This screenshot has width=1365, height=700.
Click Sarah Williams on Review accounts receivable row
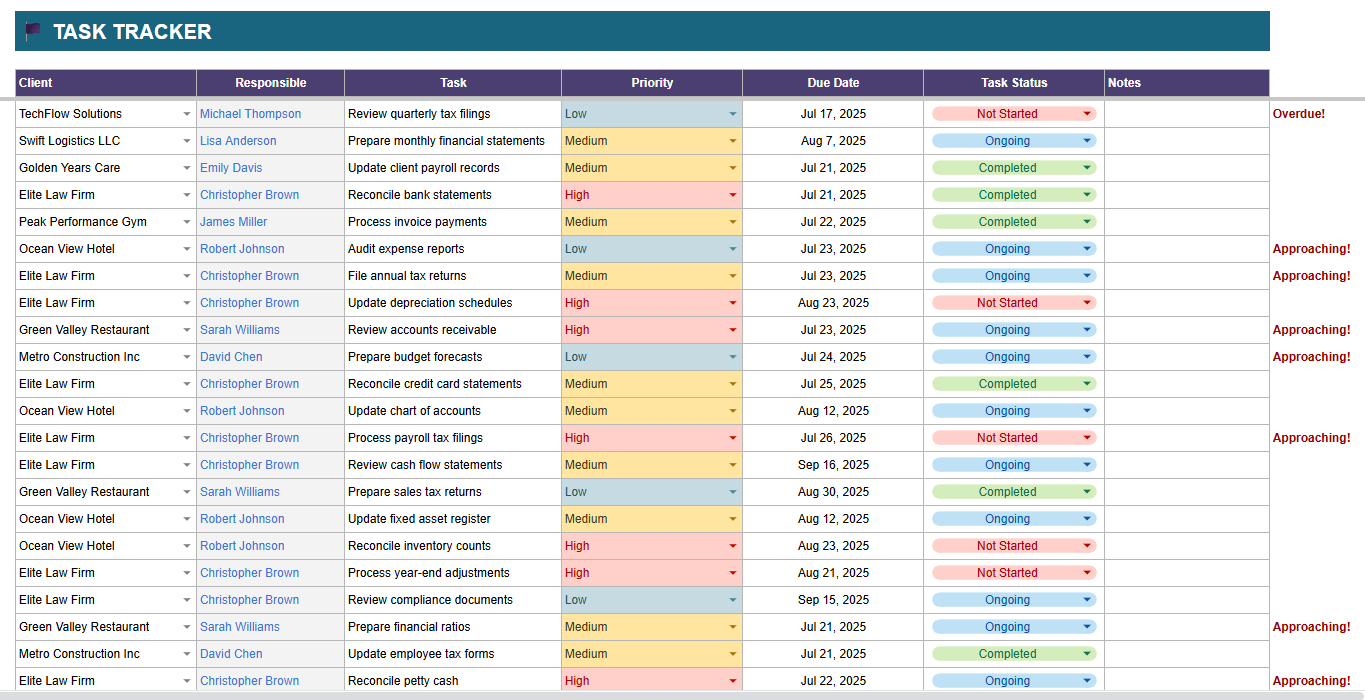[x=239, y=329]
